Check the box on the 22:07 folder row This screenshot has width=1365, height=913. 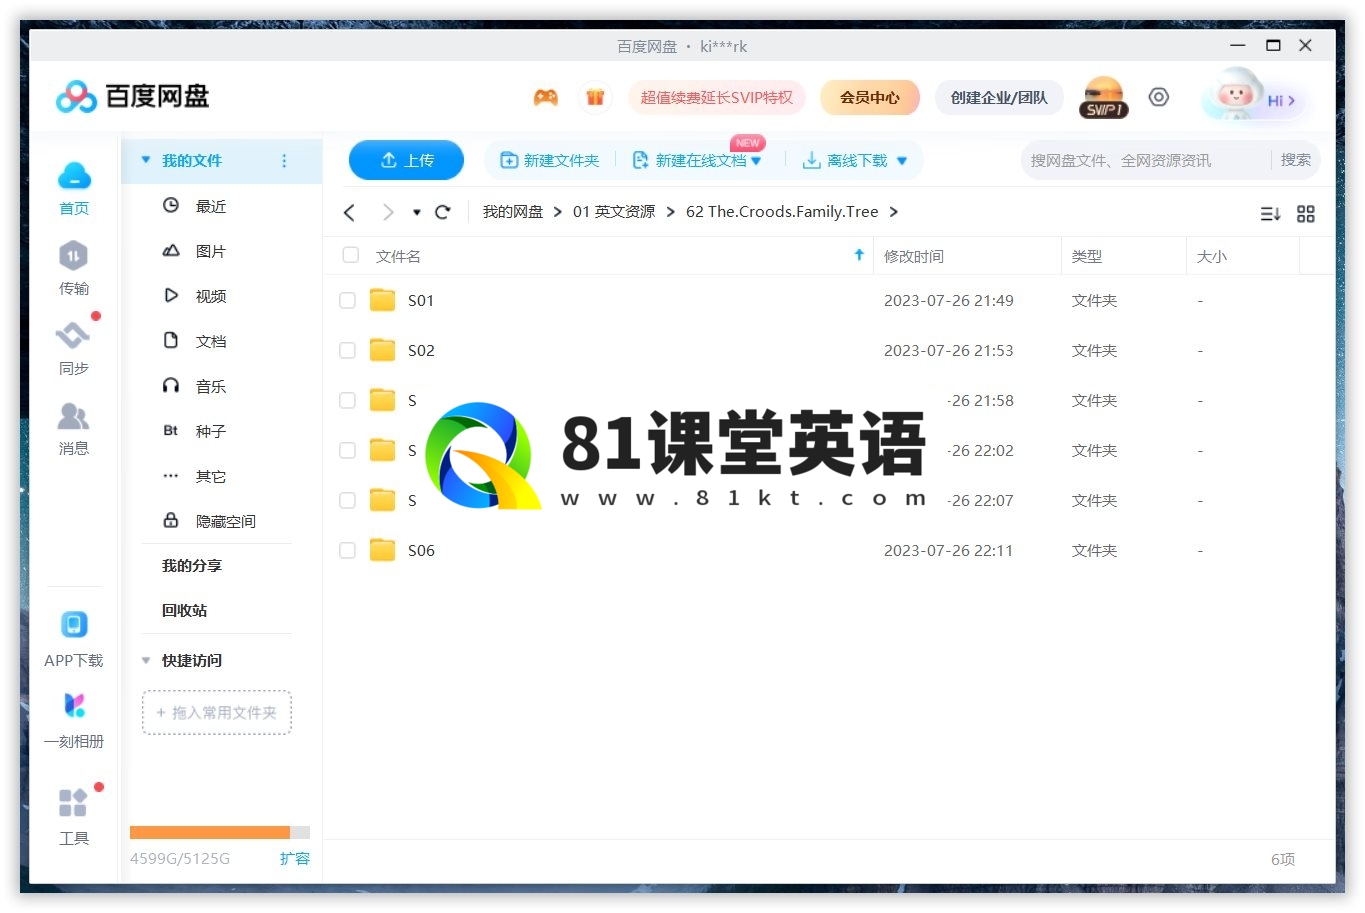tap(347, 500)
